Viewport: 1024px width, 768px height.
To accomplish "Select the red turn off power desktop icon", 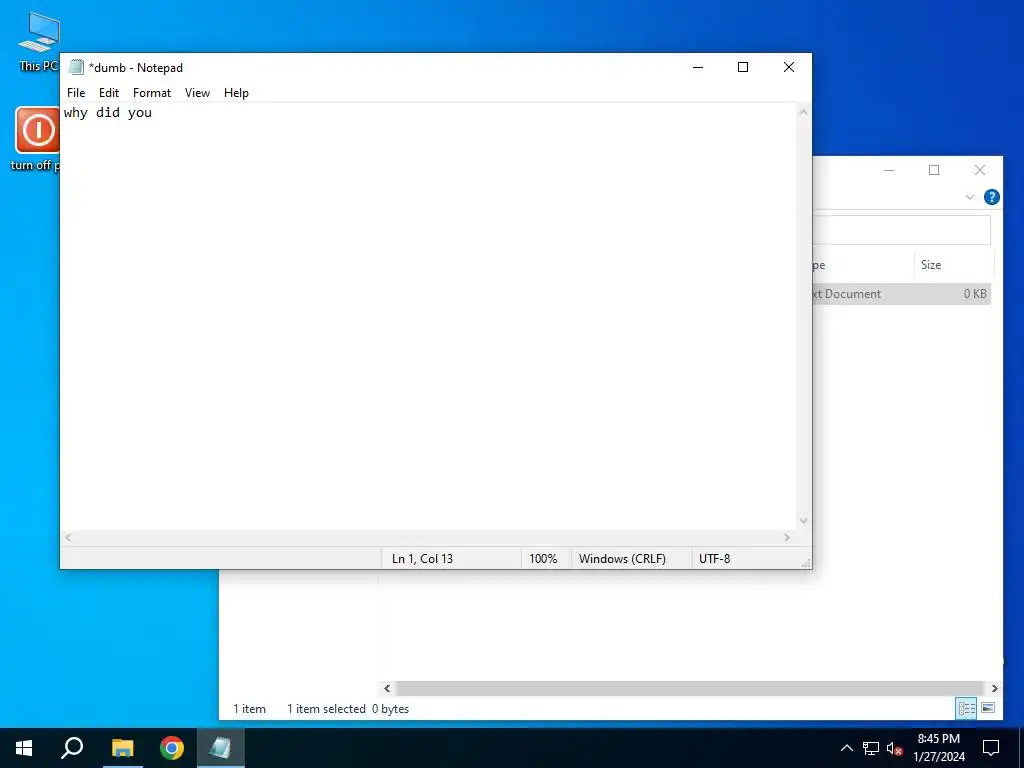I will click(37, 139).
